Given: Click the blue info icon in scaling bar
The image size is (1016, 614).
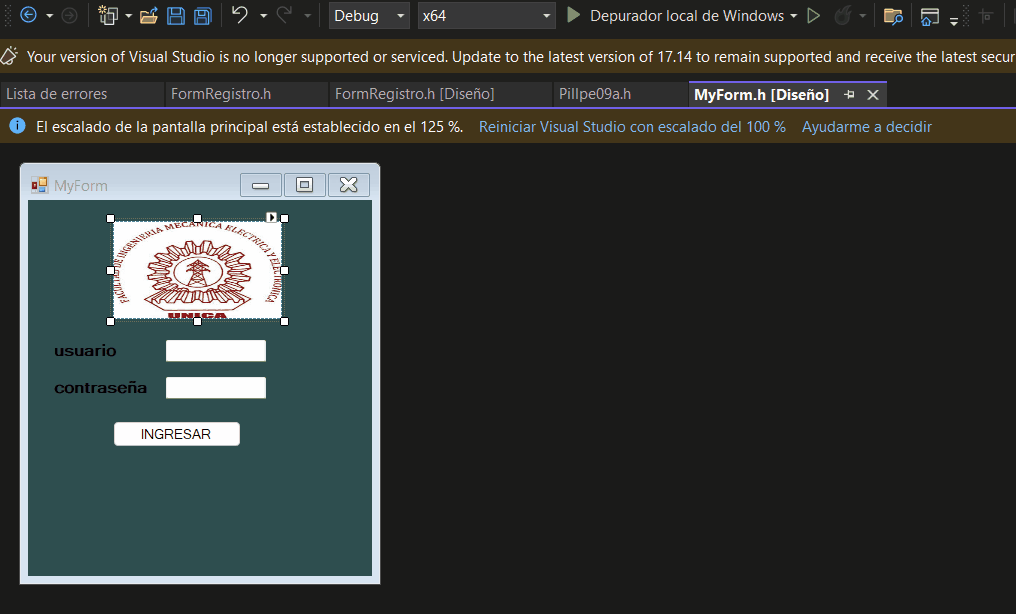Looking at the screenshot, I should point(17,126).
